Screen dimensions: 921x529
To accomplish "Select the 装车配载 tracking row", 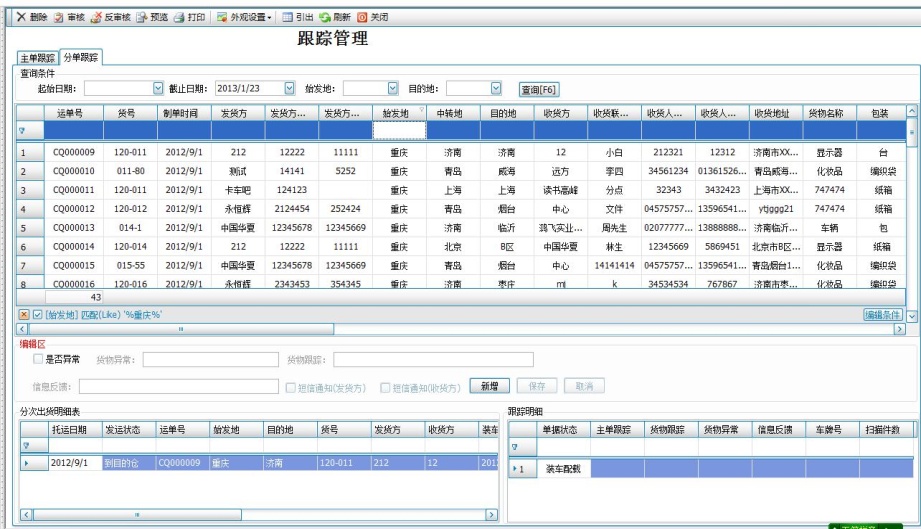I will pyautogui.click(x=711, y=469).
